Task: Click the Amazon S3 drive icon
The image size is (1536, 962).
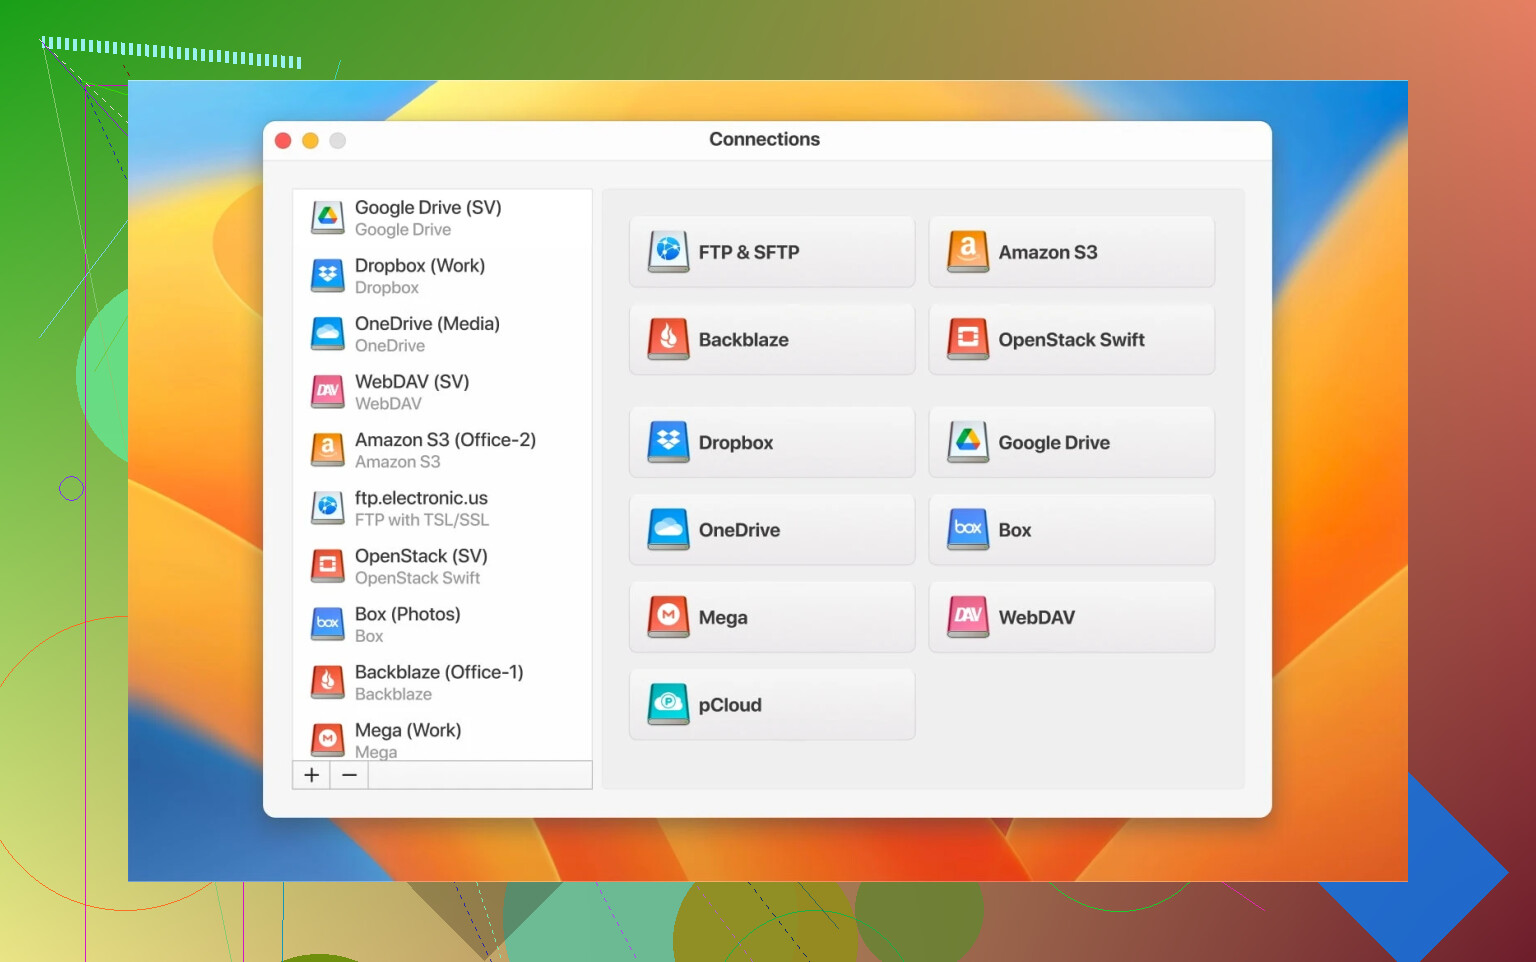Action: click(x=967, y=252)
